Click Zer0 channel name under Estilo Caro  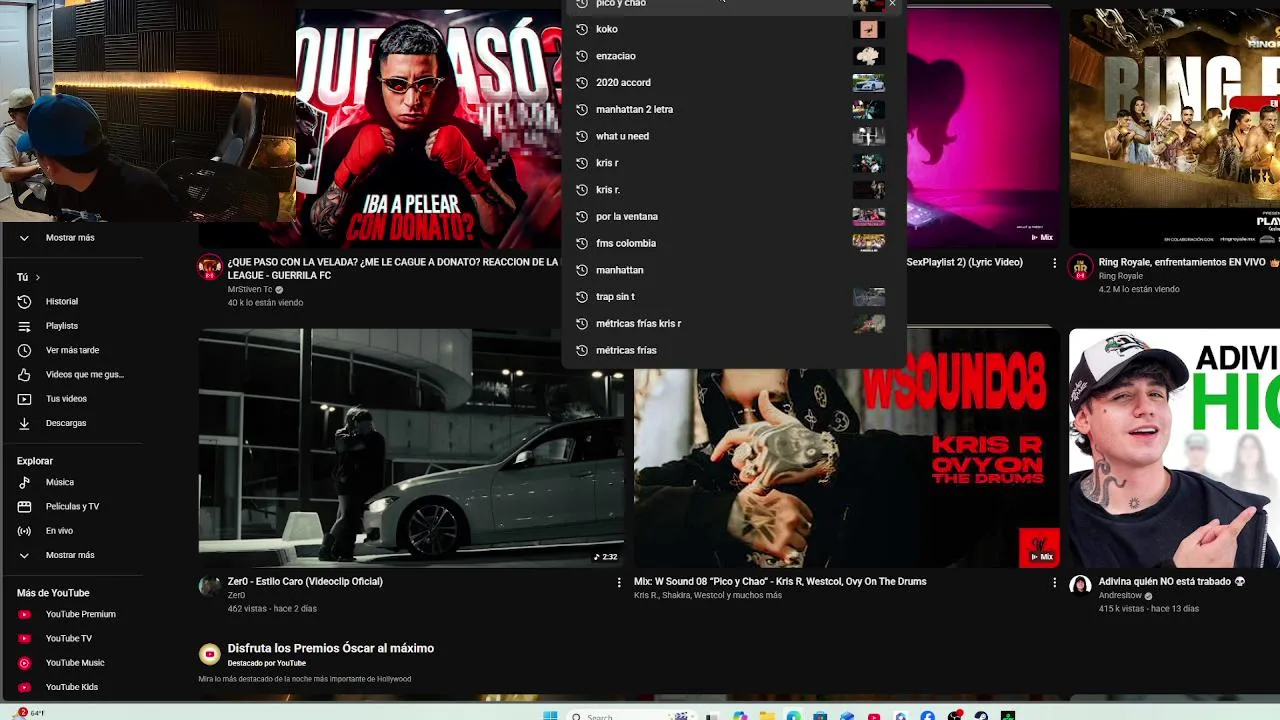236,595
